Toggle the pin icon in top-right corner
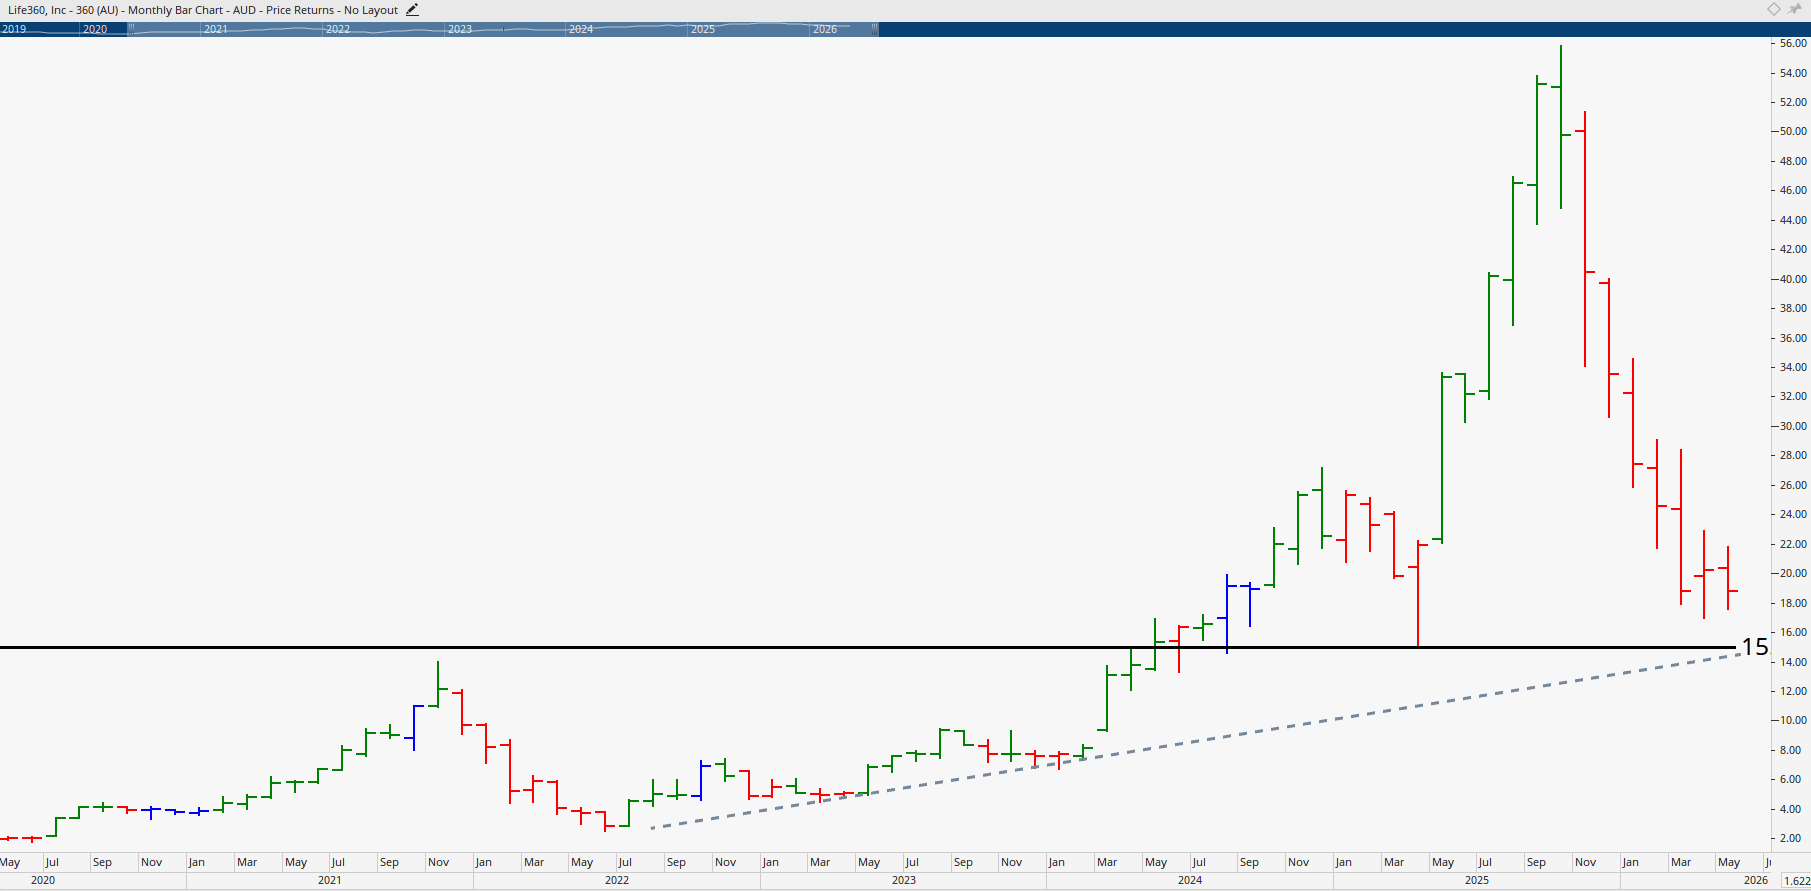1811x891 pixels. tap(1796, 9)
